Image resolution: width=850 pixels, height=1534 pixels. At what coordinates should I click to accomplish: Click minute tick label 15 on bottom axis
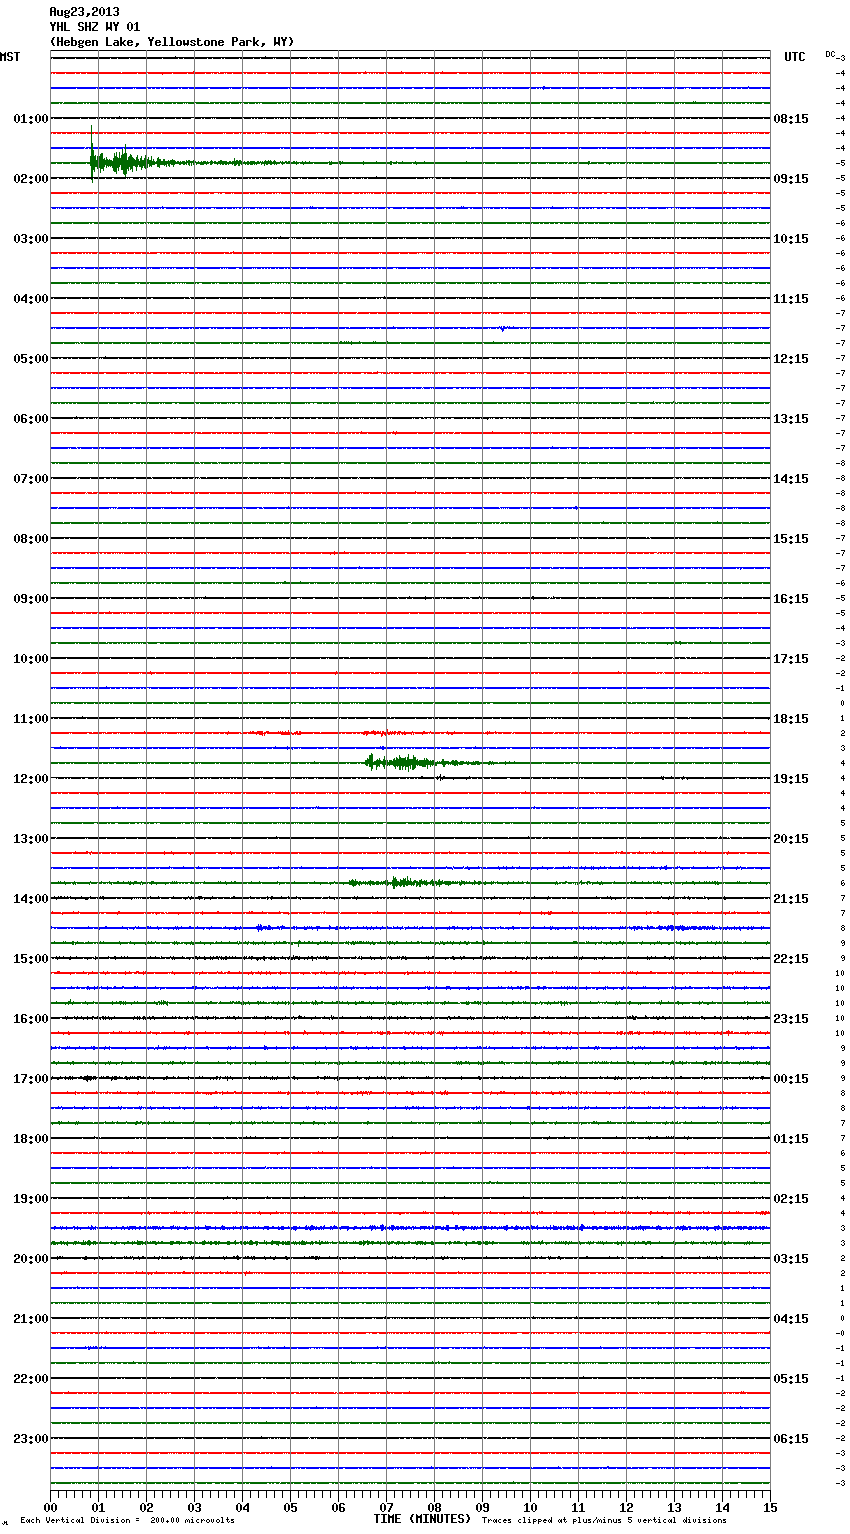tap(770, 1507)
